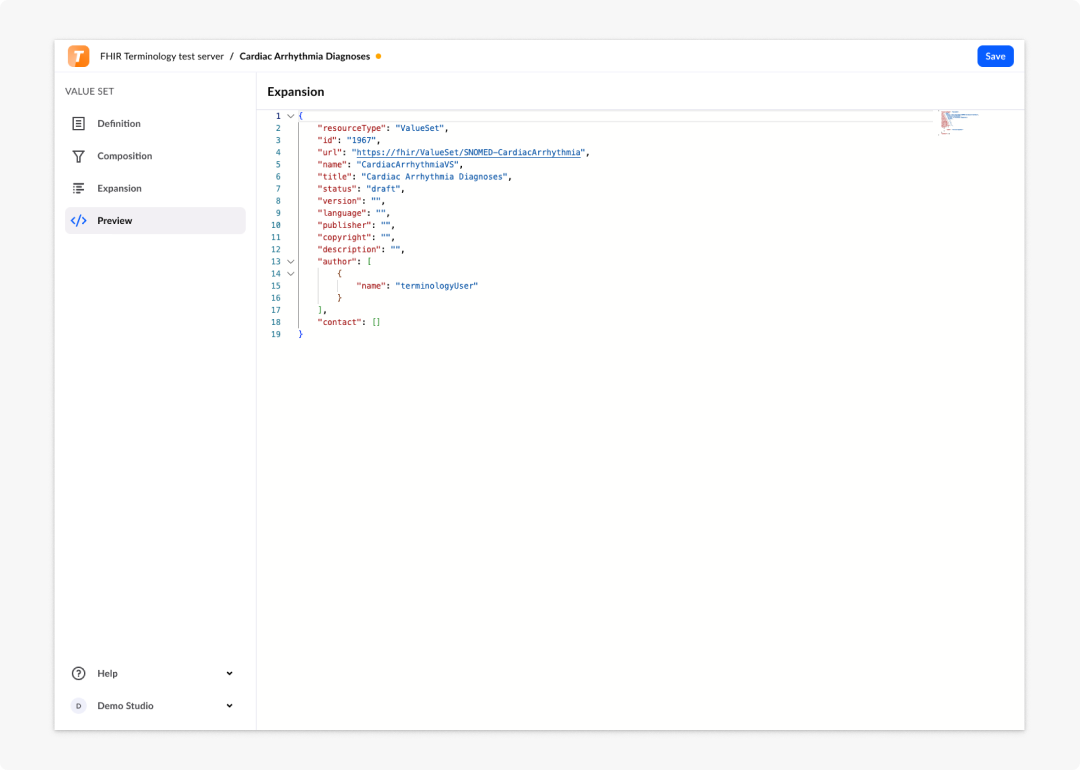Open the SNOMED-CardiacArrhythmia URL link

468,152
